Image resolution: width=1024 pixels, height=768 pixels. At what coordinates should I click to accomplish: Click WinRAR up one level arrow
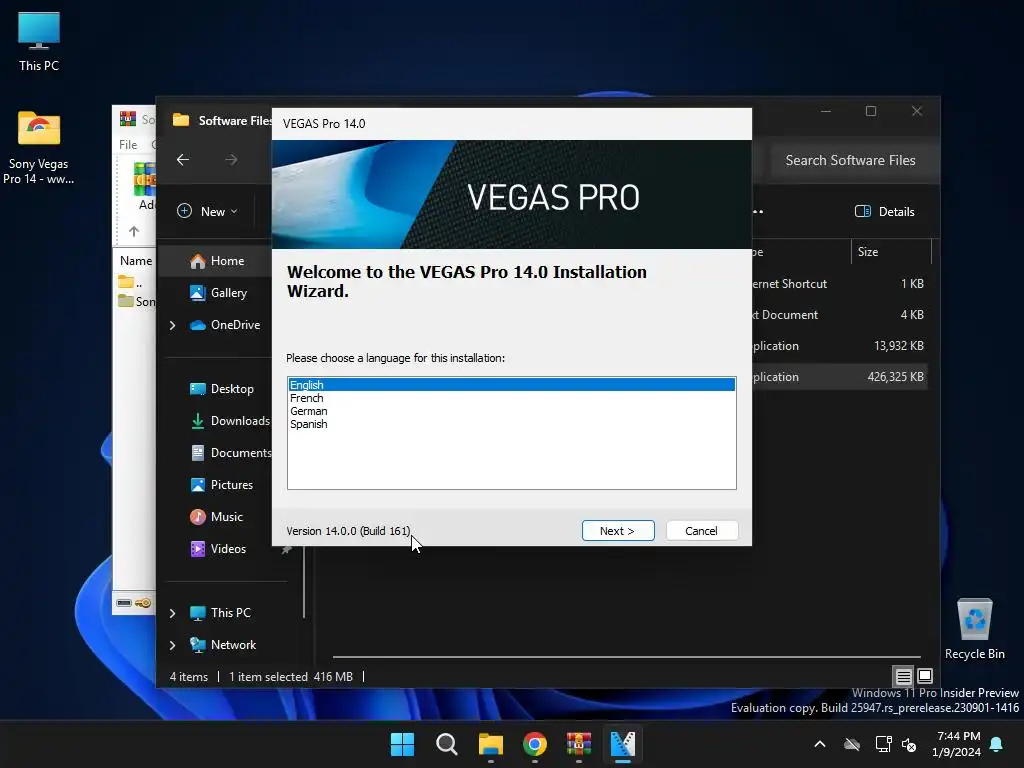point(134,231)
